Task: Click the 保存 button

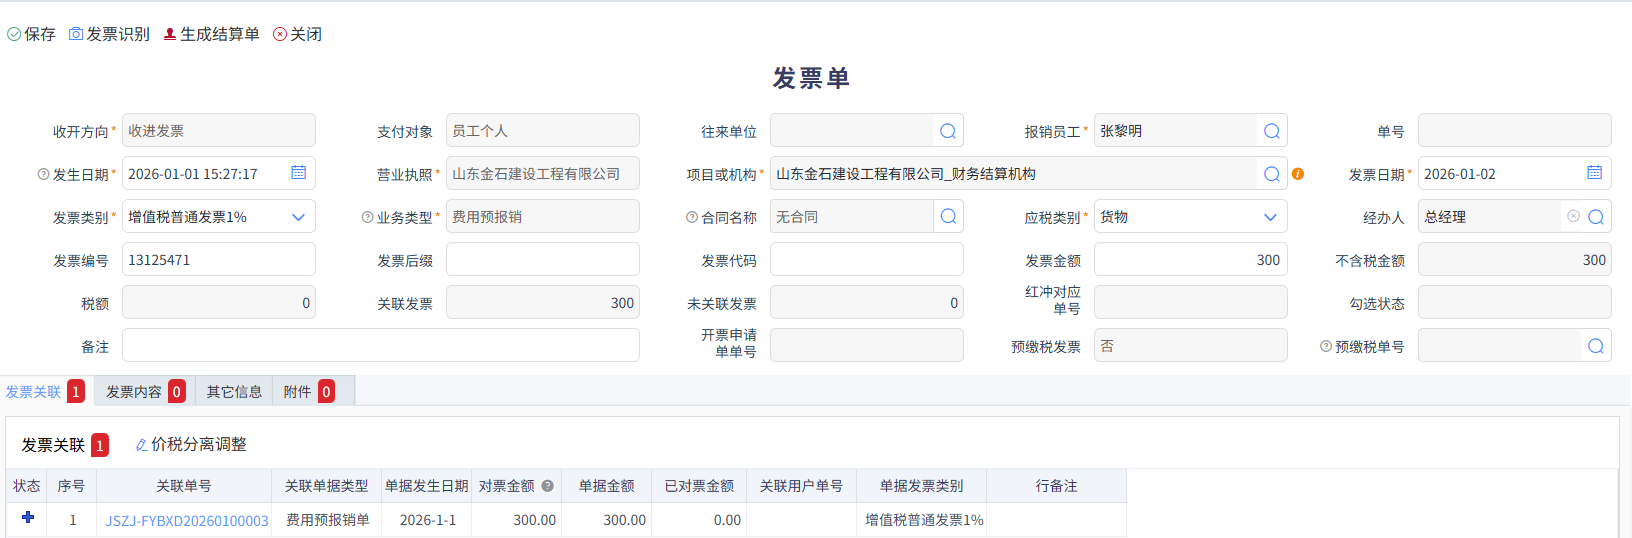Action: pyautogui.click(x=31, y=34)
